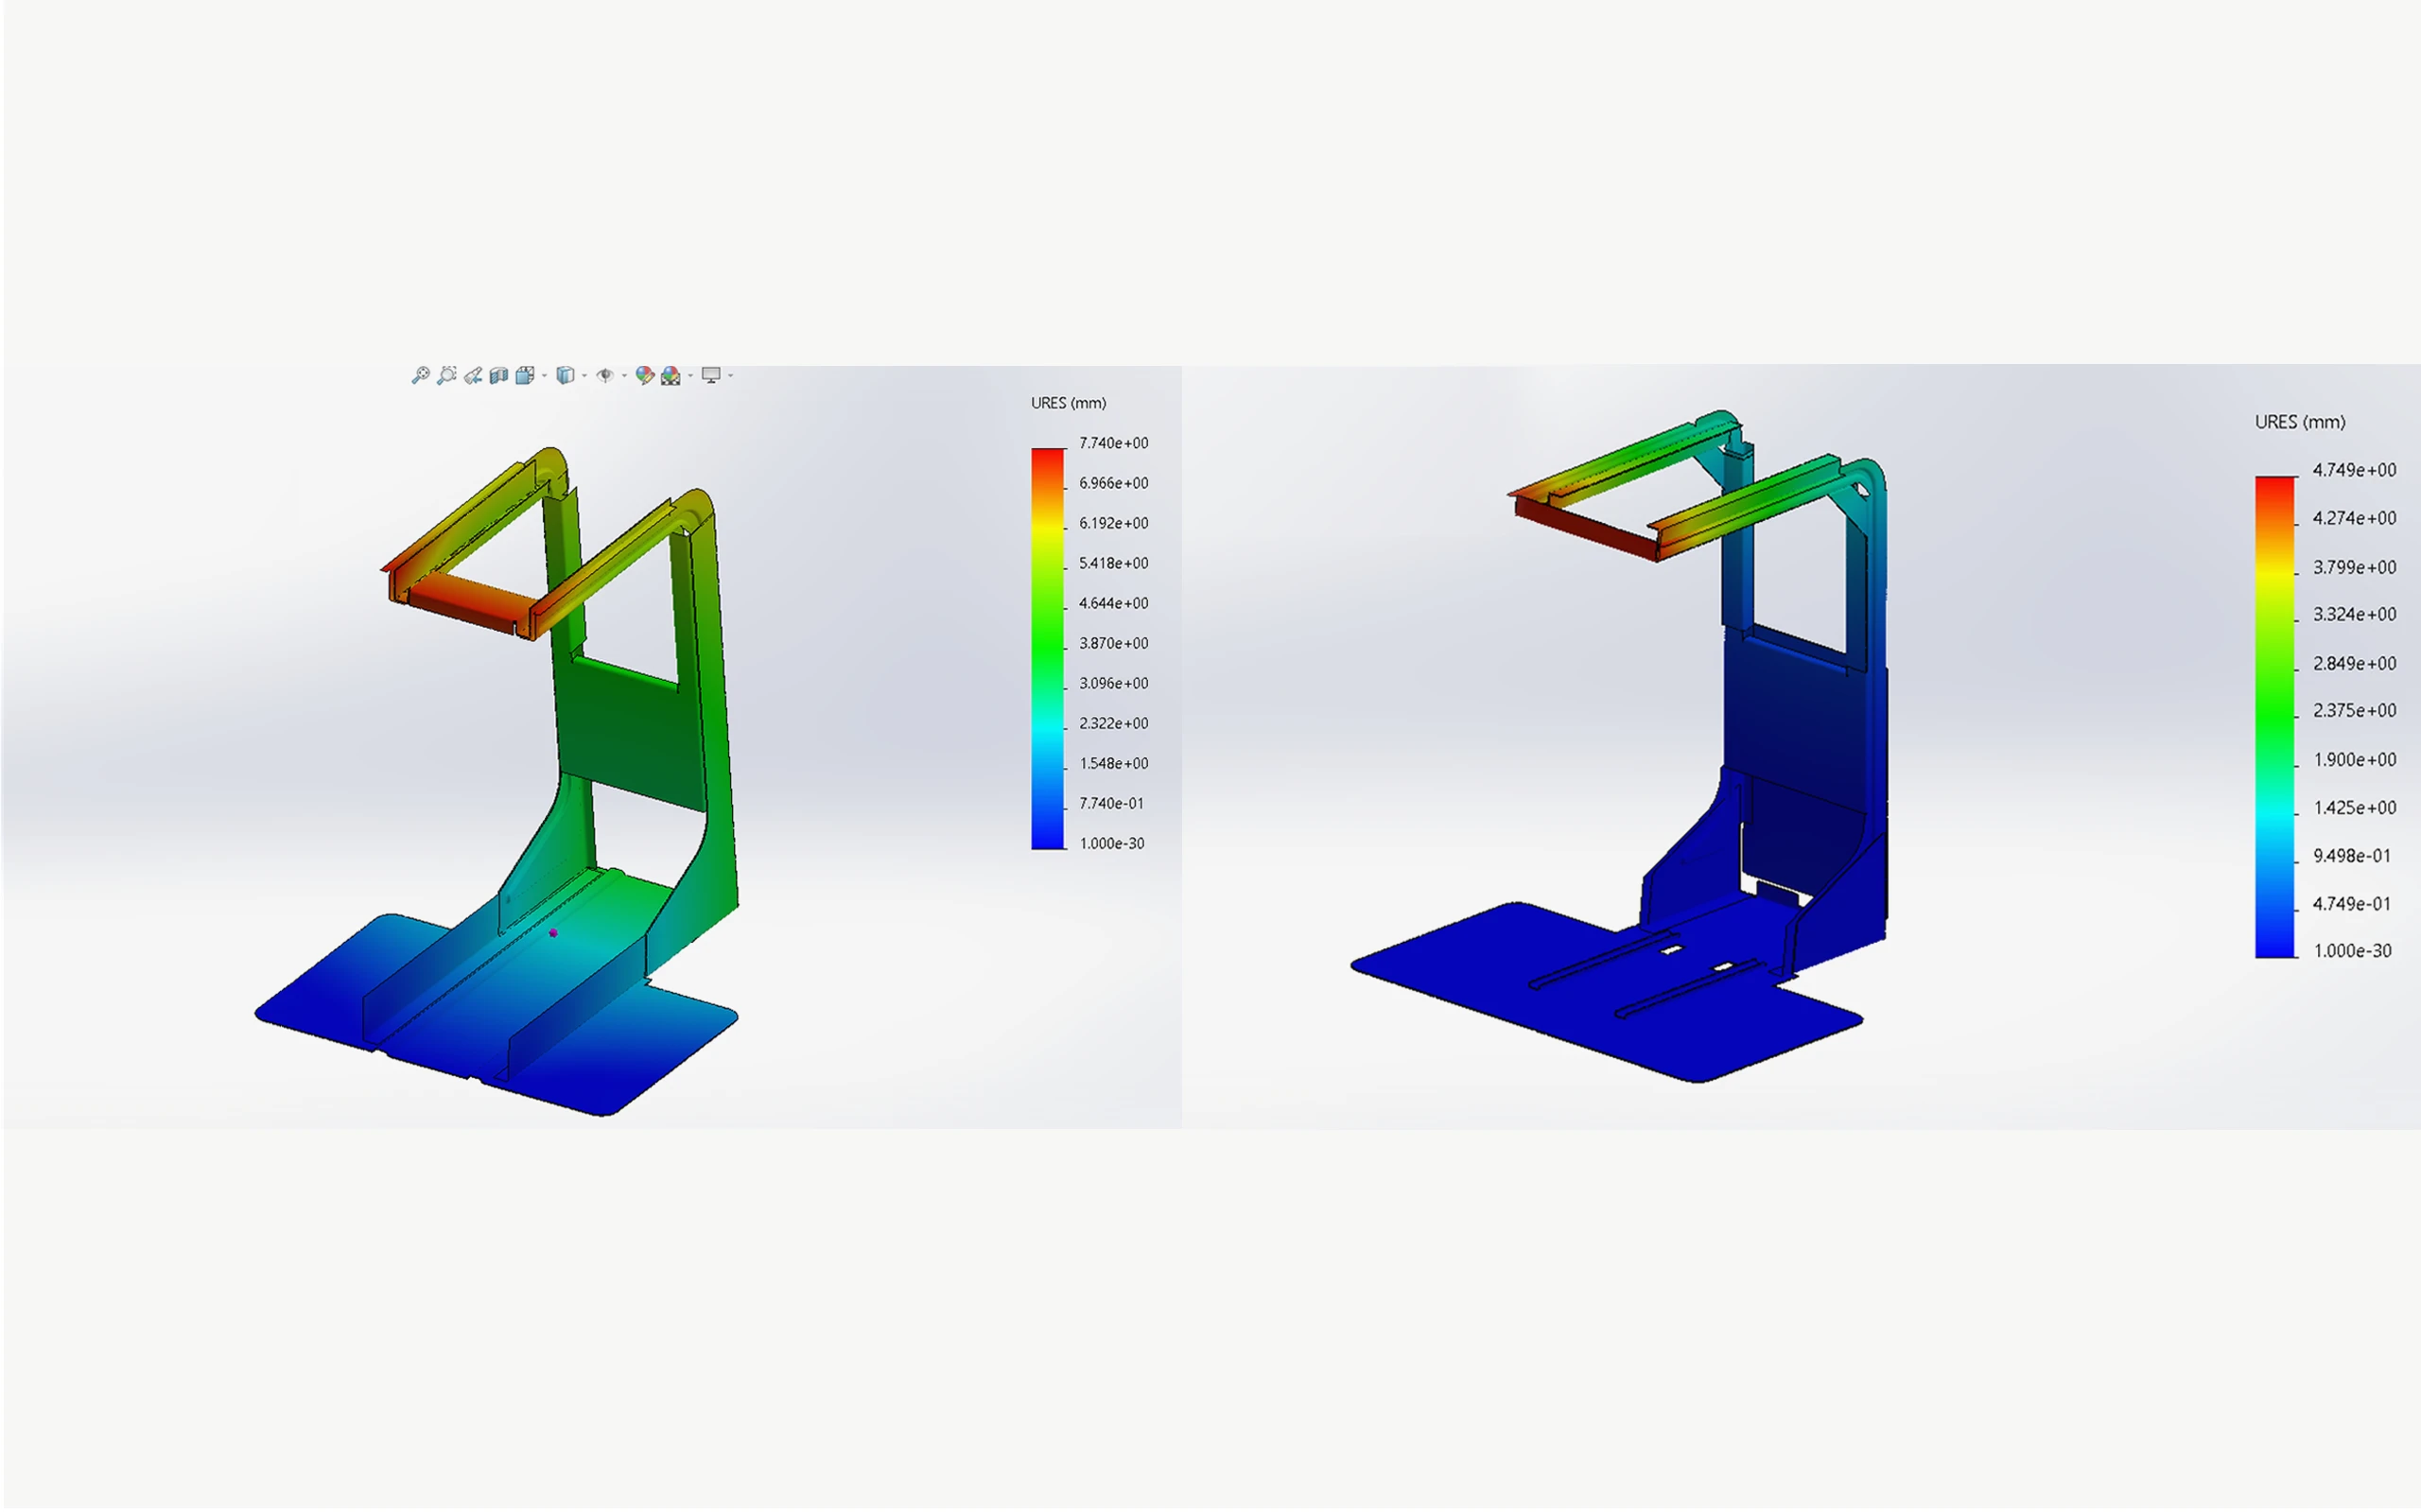Open the Apply Scene dropdown arrow
The image size is (2421, 1512).
[690, 376]
